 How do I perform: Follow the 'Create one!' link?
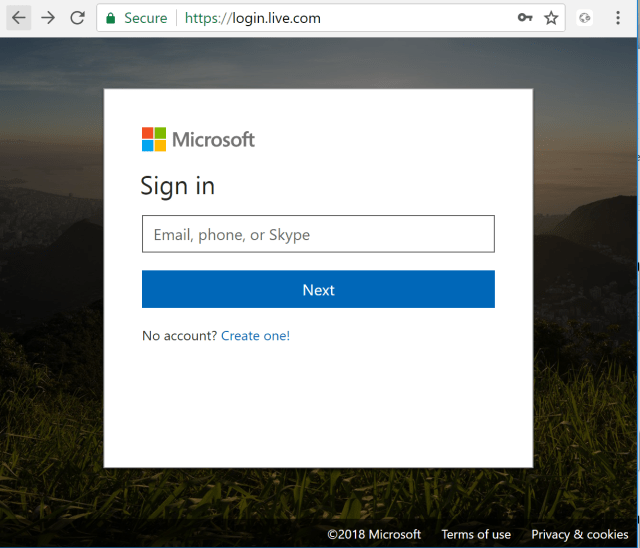click(255, 336)
